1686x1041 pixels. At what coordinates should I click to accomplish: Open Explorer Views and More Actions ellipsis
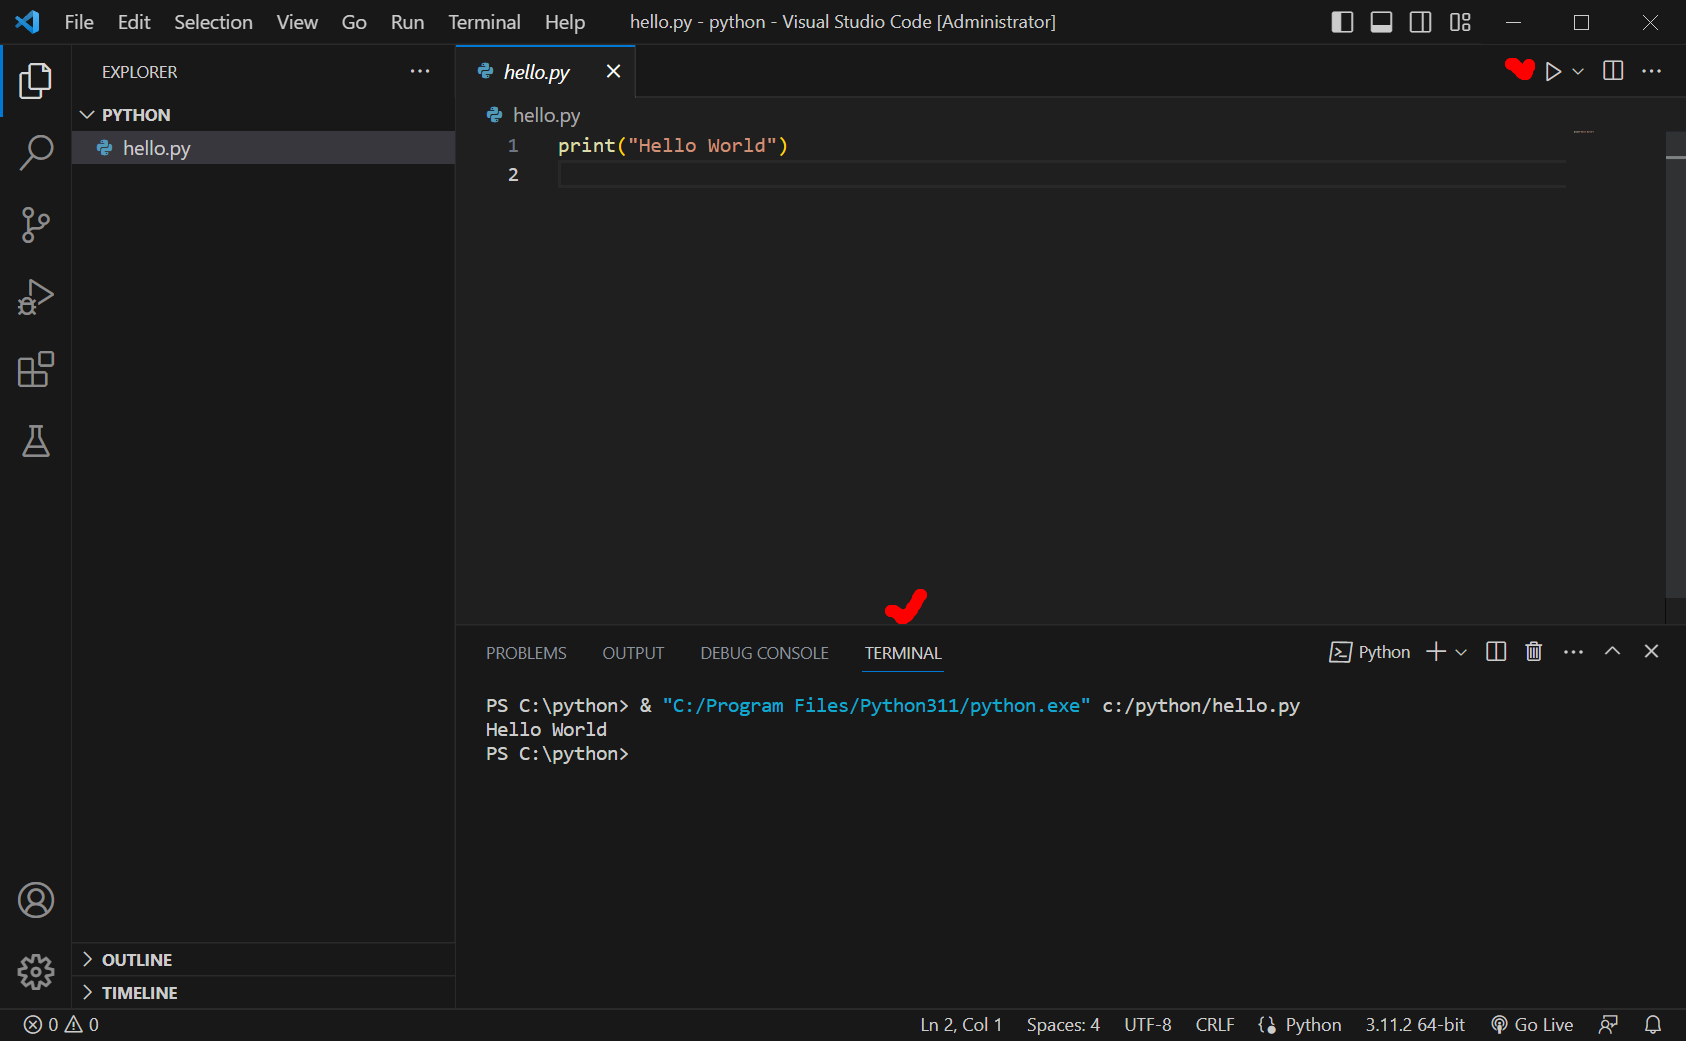click(x=420, y=71)
